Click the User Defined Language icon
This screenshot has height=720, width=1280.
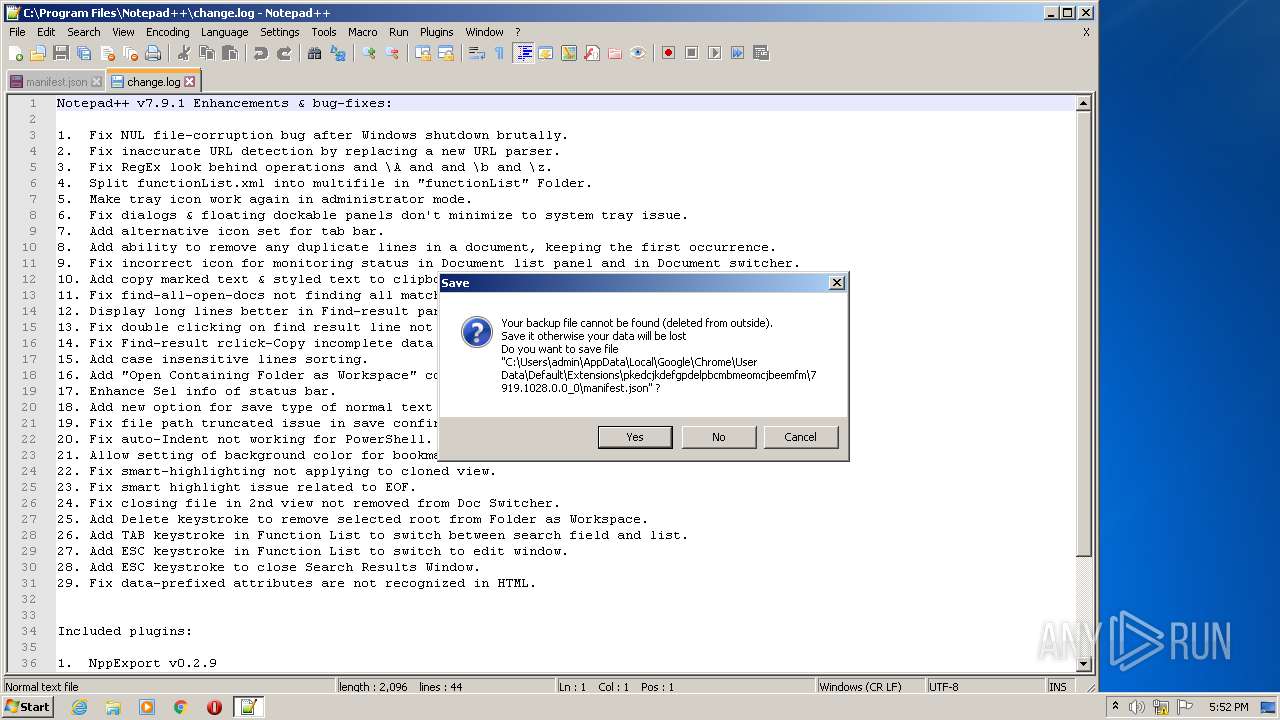[546, 53]
